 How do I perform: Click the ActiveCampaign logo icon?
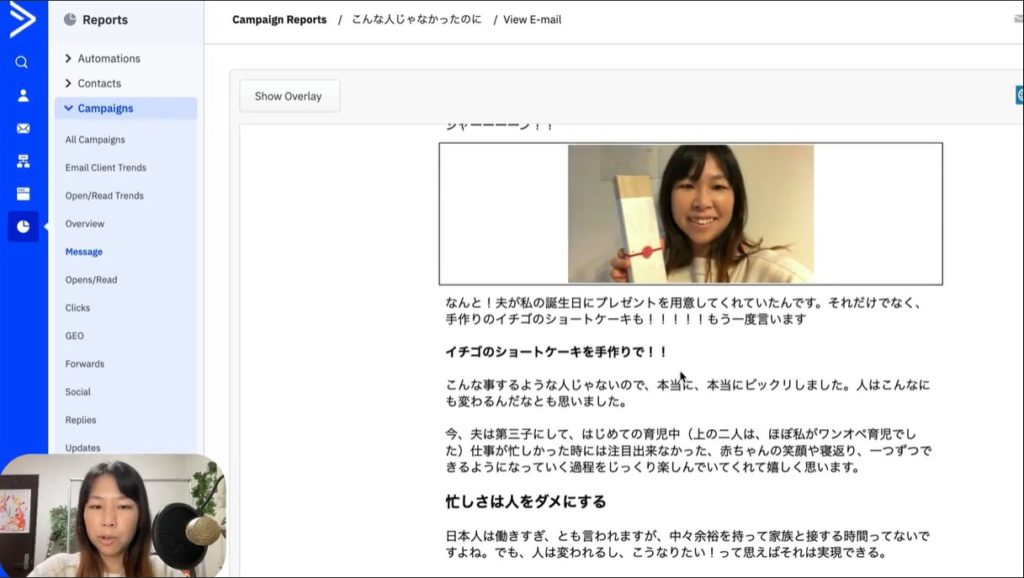(22, 20)
